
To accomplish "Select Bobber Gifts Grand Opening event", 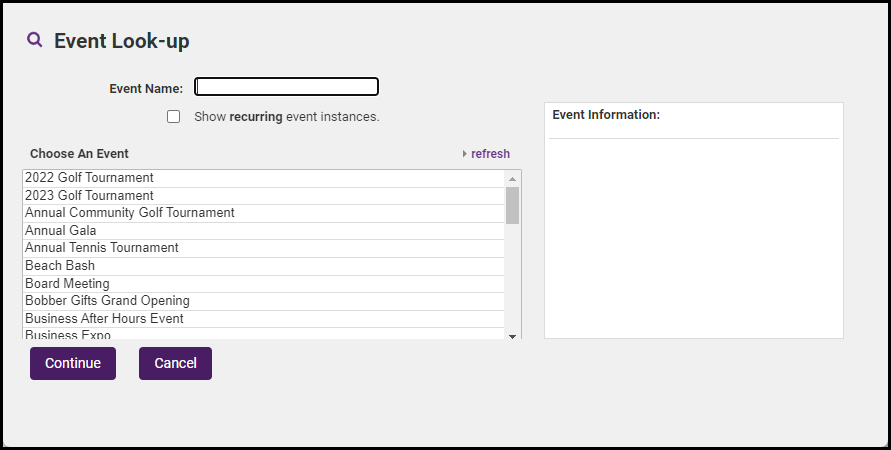I will click(x=107, y=301).
